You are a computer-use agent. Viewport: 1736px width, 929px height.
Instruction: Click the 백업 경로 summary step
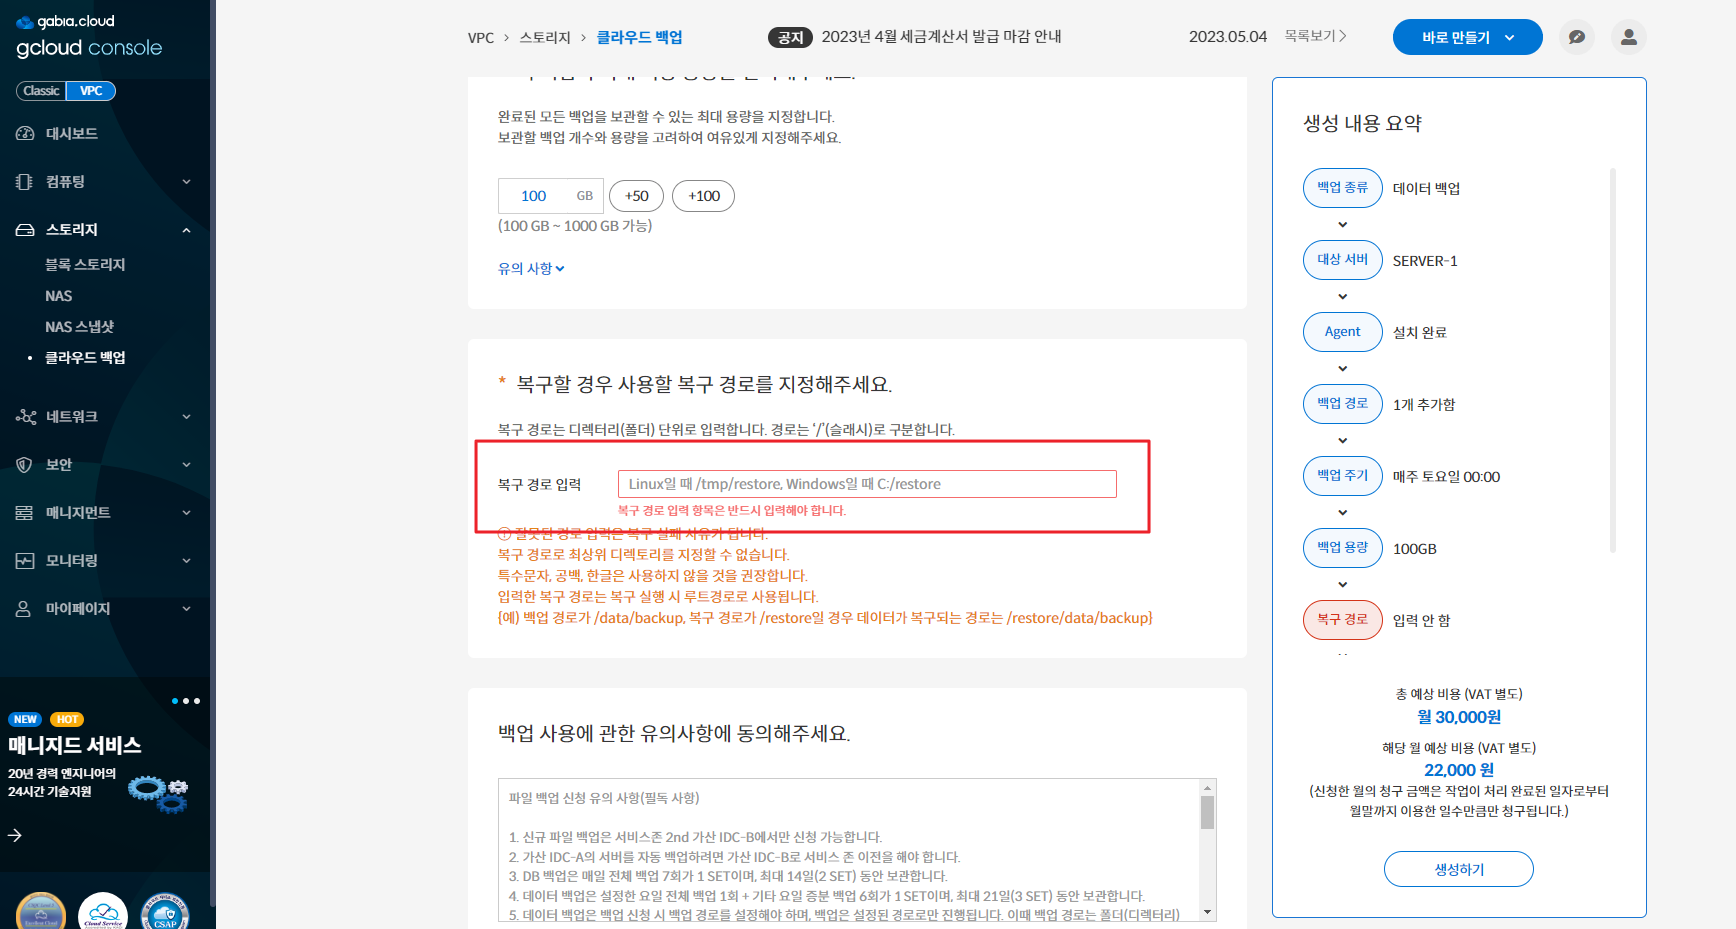(1343, 404)
